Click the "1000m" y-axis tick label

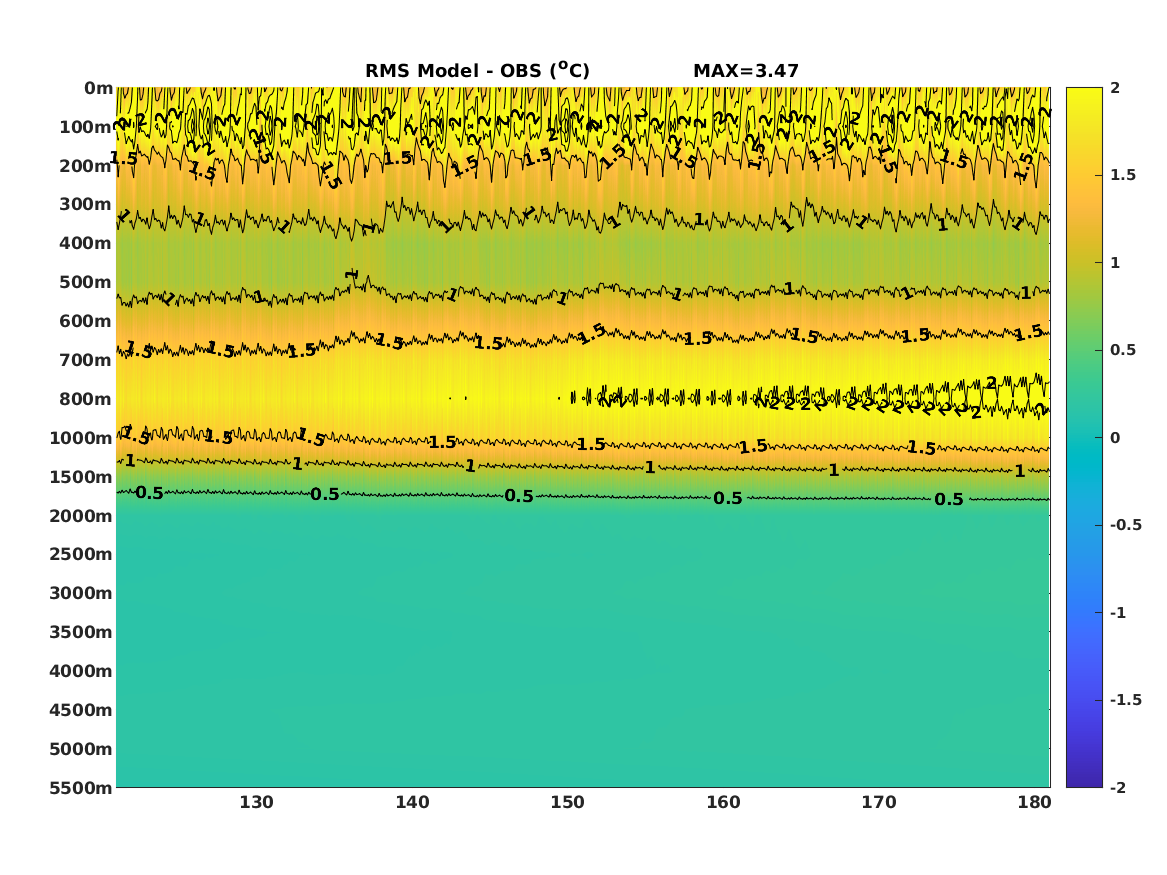(x=81, y=438)
